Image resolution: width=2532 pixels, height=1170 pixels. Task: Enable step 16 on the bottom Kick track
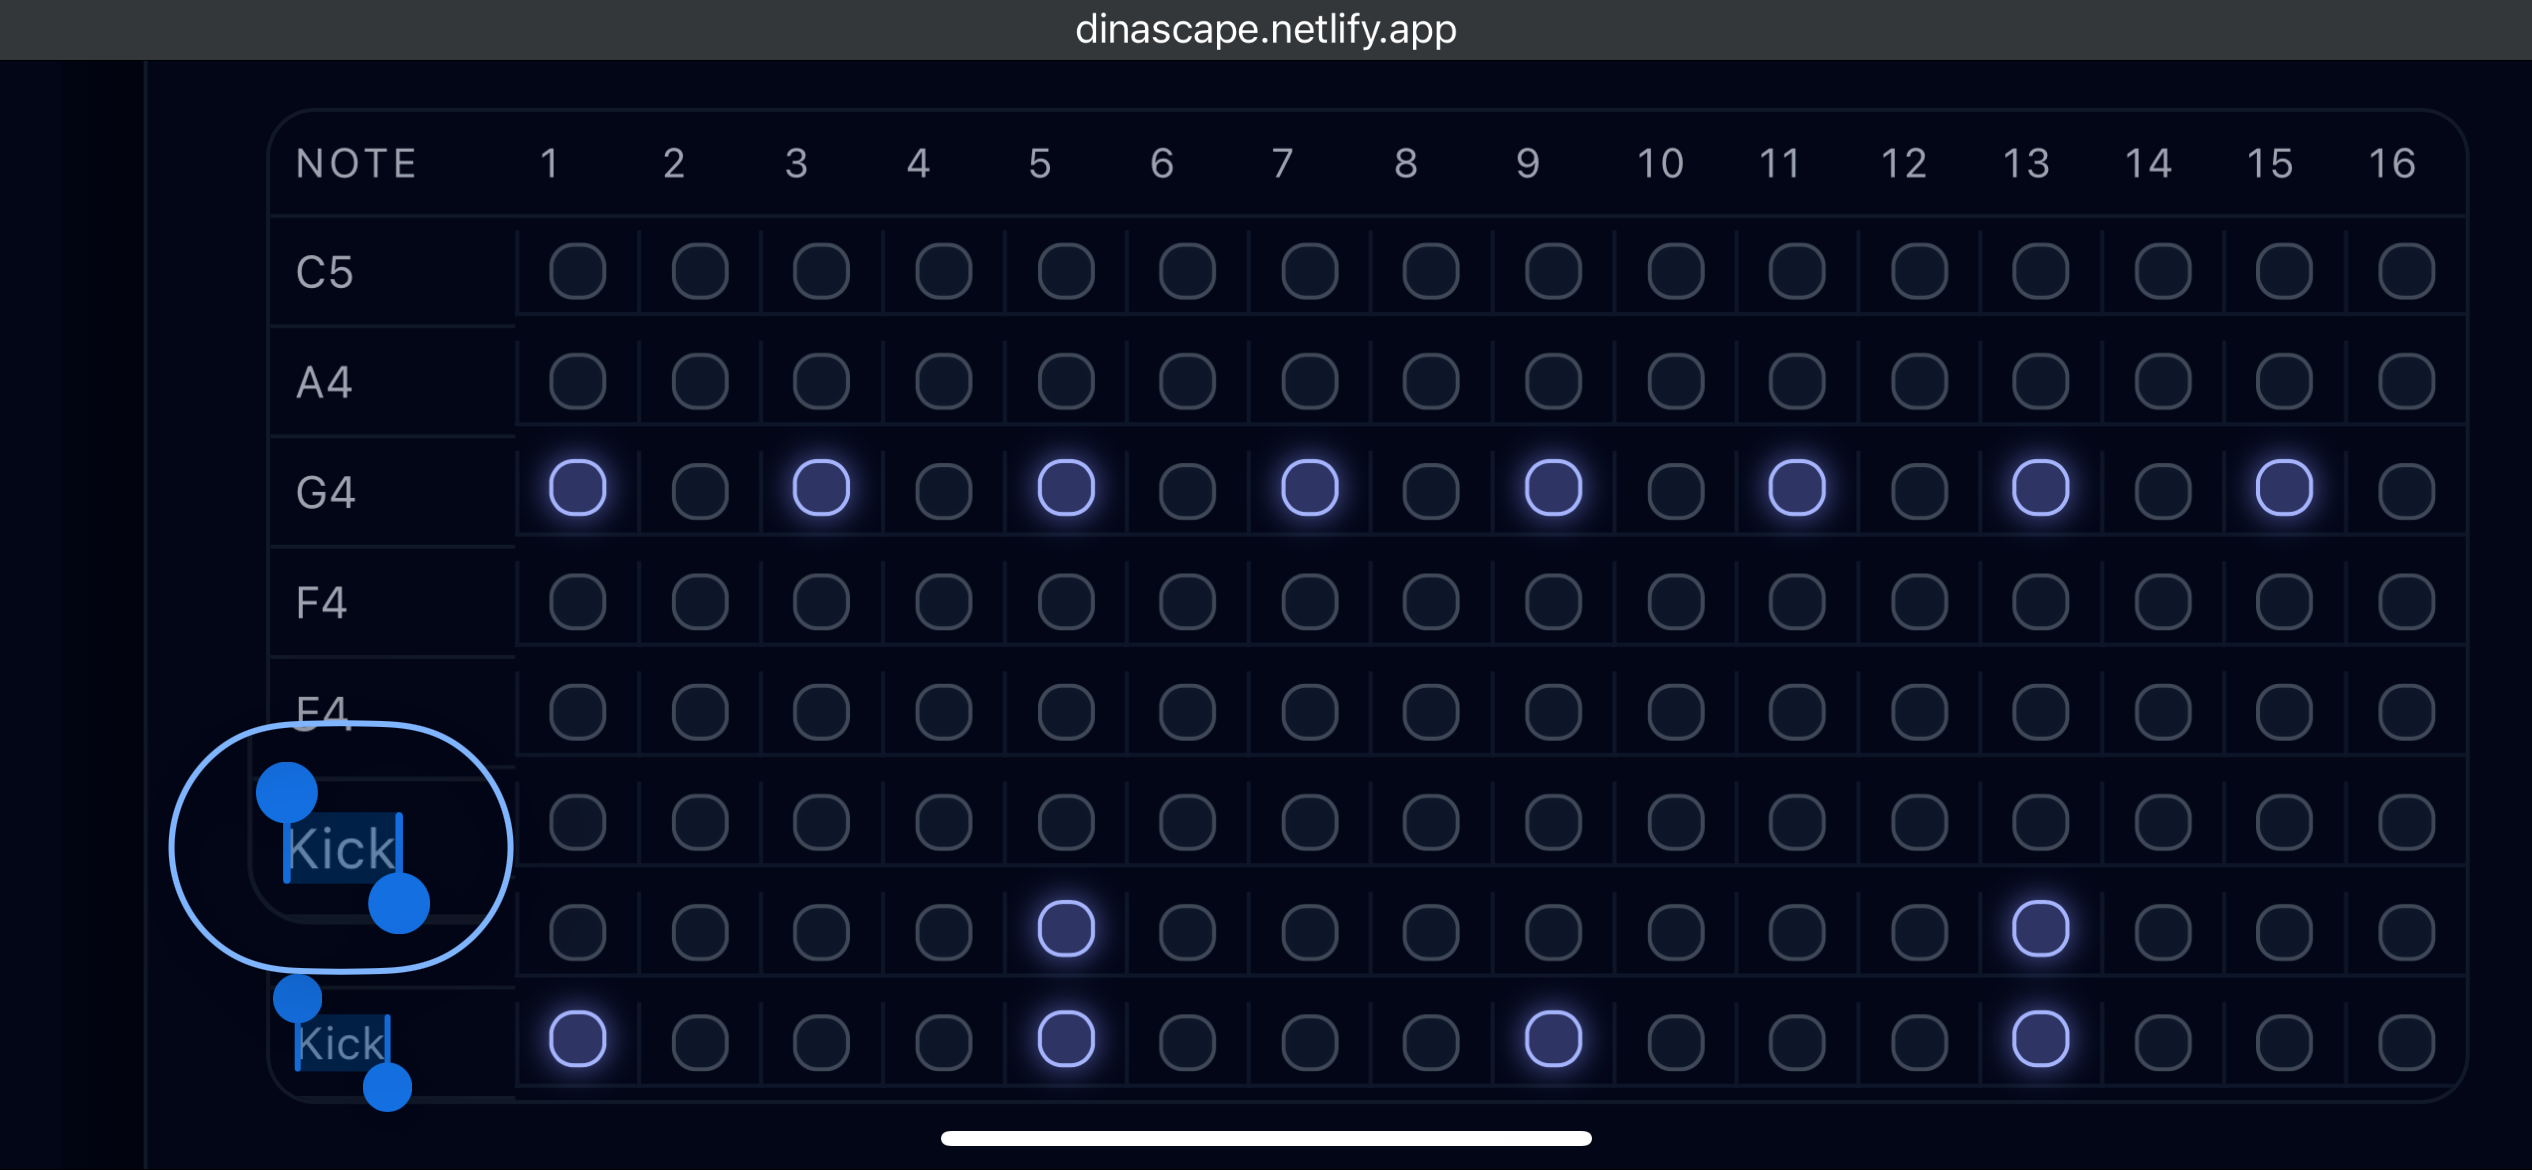2406,1040
